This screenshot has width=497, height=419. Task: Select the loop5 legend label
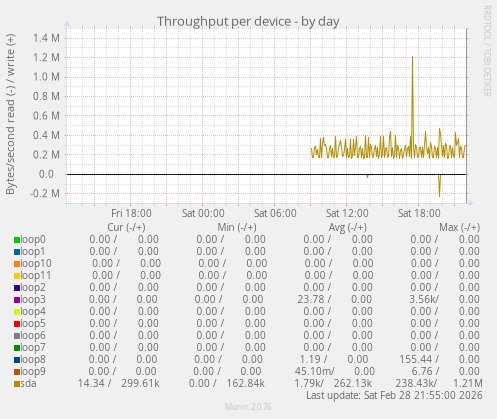click(33, 323)
